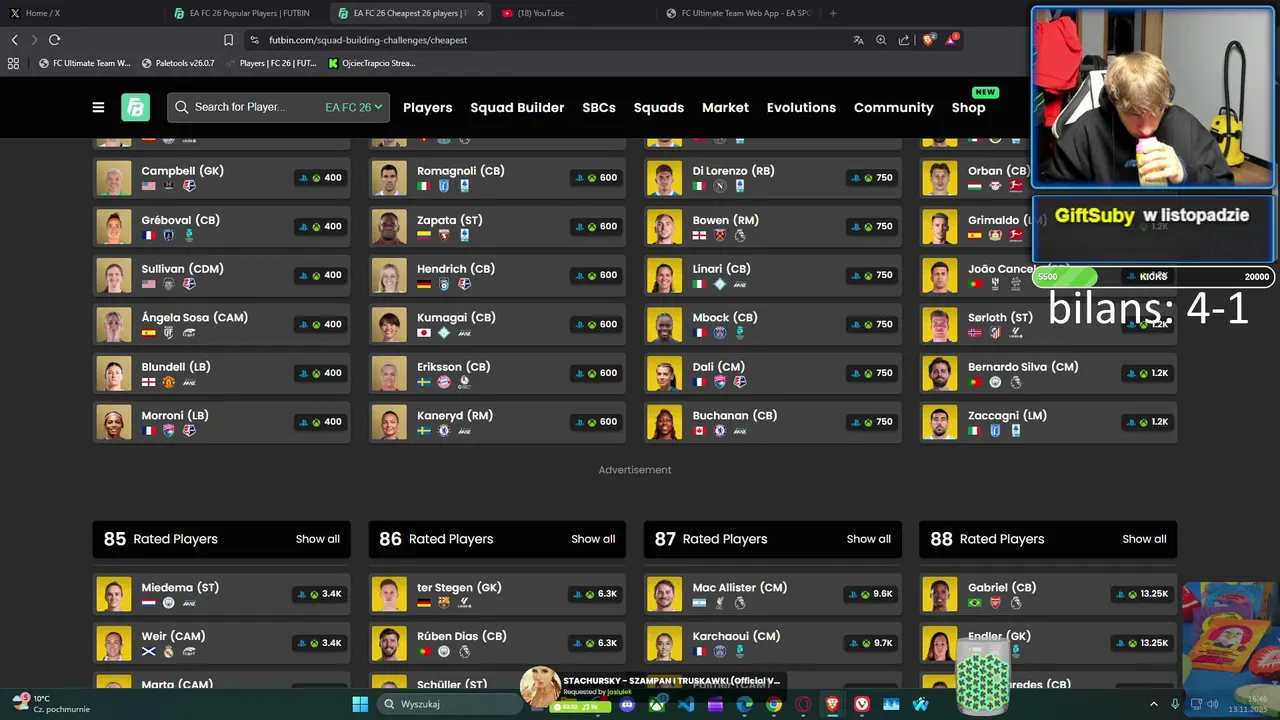Open Romagnoli (CB) player row
This screenshot has width=1280, height=720.
497,178
